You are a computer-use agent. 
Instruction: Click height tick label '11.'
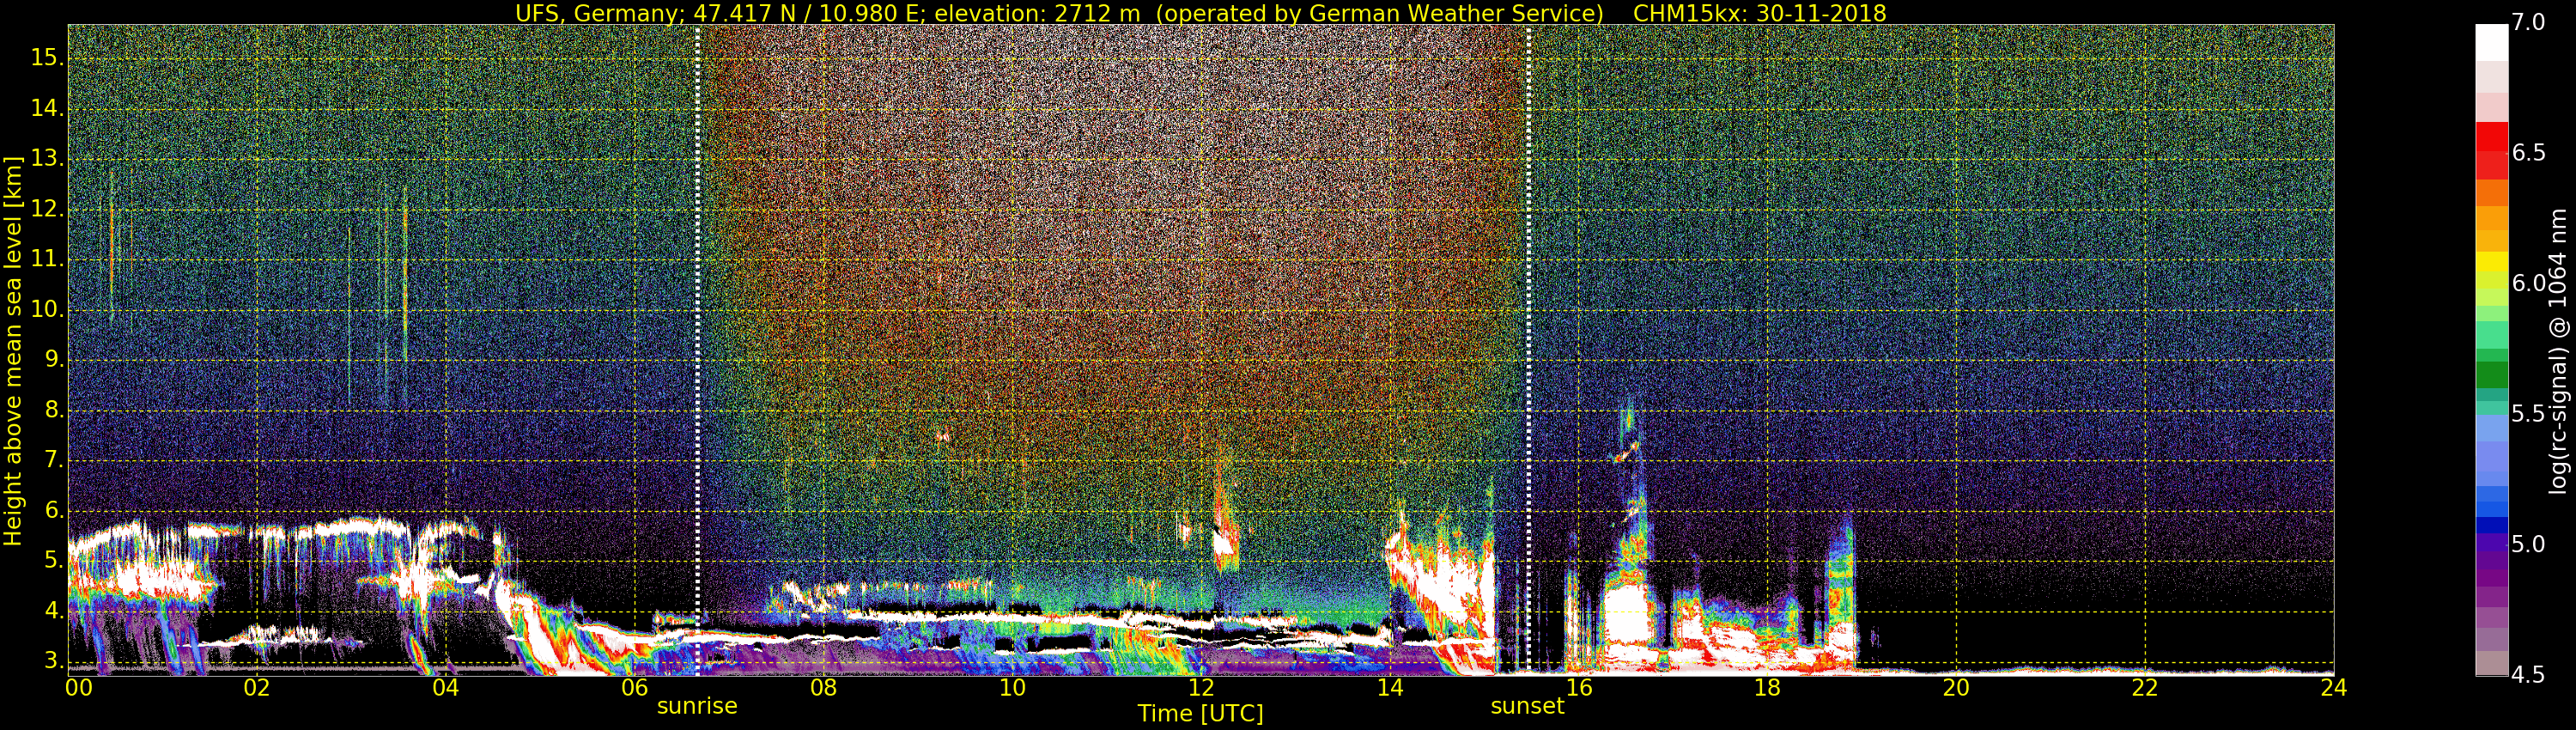coord(47,259)
